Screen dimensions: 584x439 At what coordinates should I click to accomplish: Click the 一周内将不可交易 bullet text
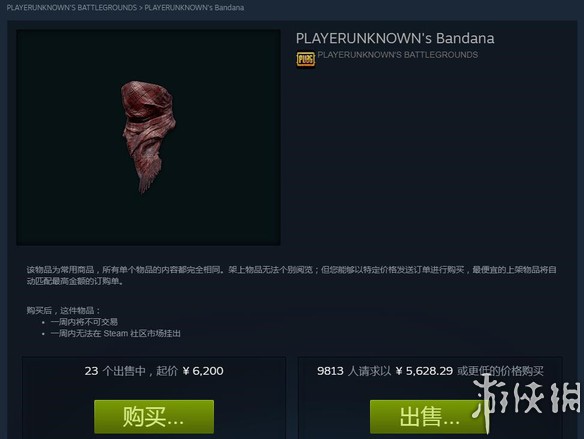tap(84, 322)
